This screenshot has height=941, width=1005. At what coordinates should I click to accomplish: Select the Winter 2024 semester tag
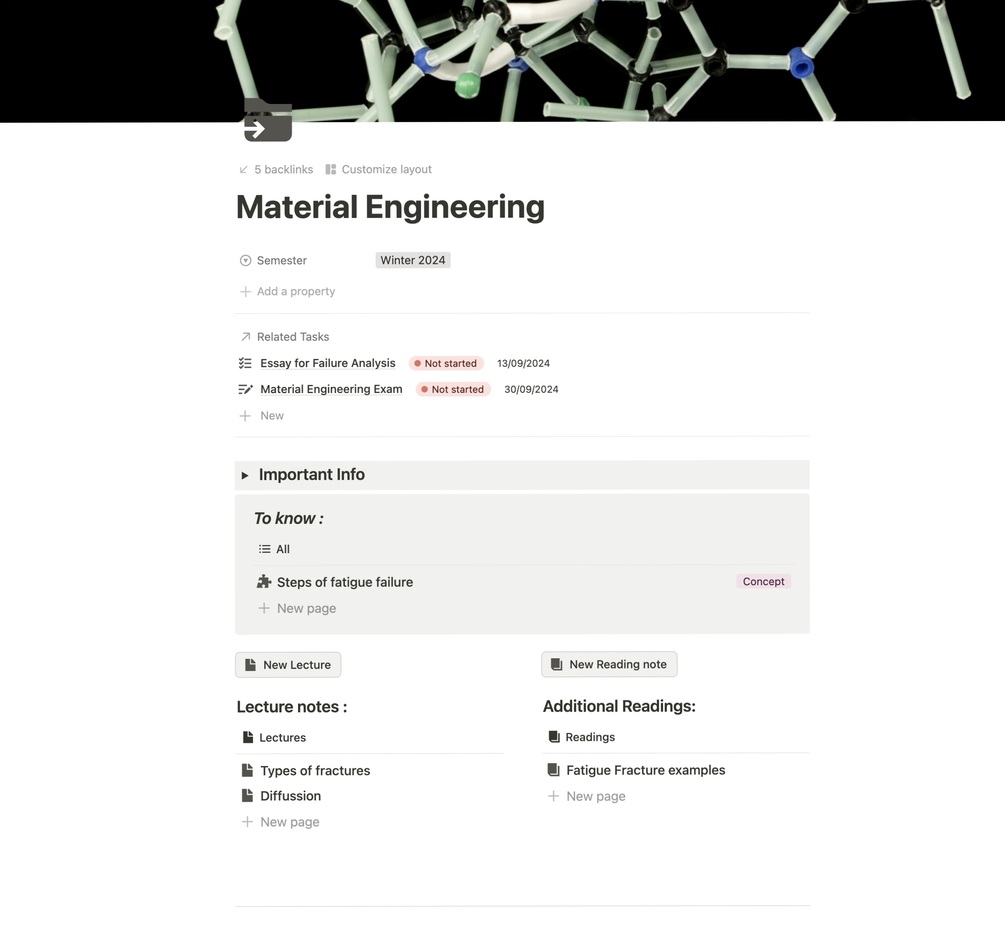(x=412, y=261)
